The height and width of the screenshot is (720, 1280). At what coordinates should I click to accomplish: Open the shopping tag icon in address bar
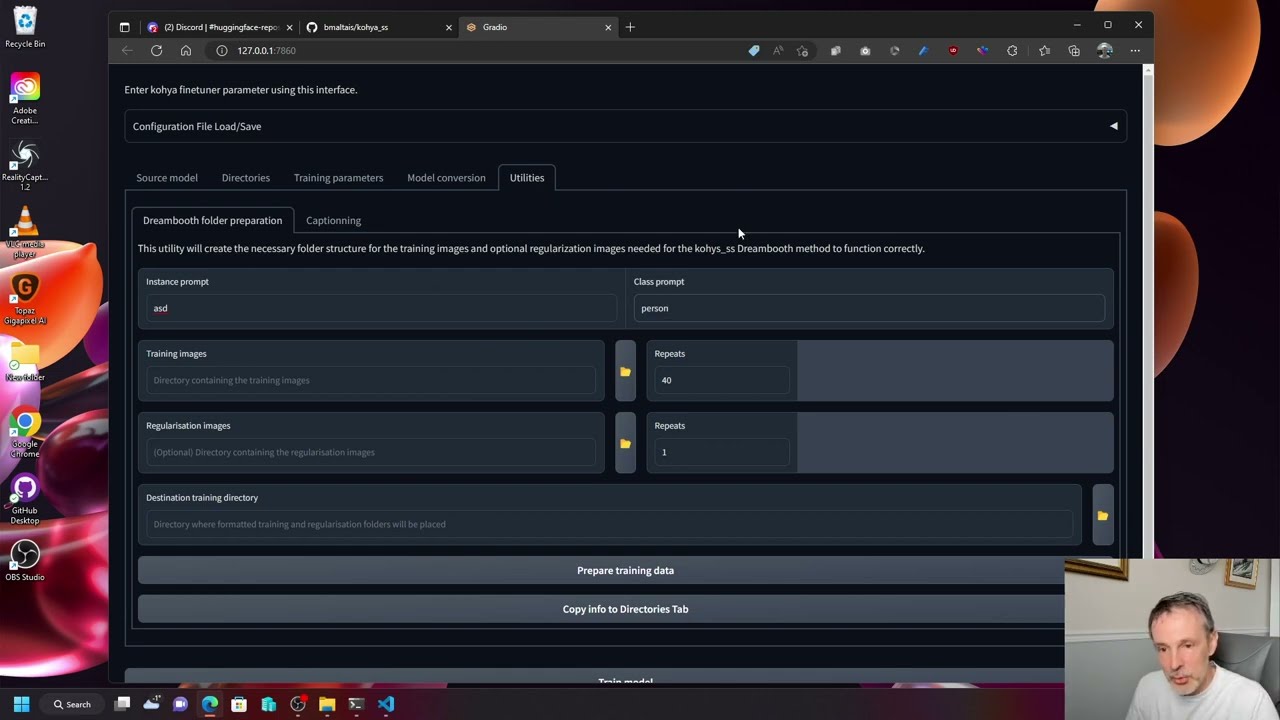coord(754,50)
